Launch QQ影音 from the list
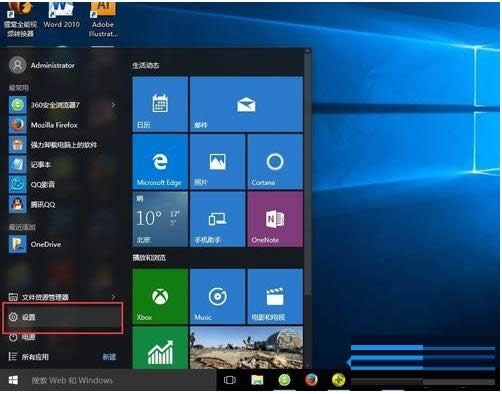Image resolution: width=502 pixels, height=394 pixels. tap(63, 184)
